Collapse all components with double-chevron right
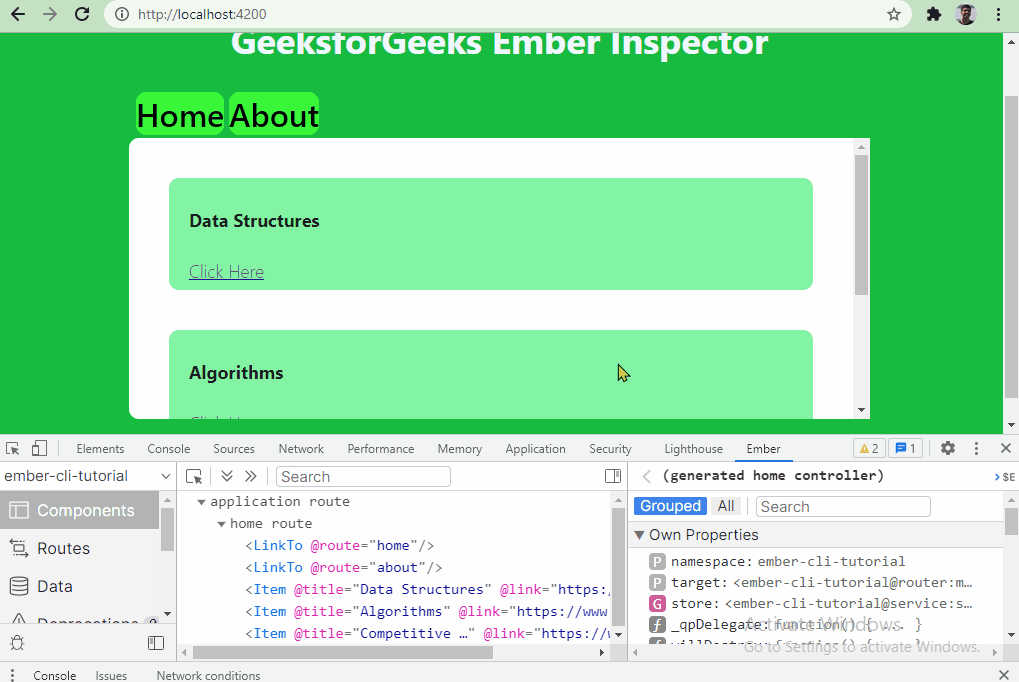This screenshot has height=682, width=1019. click(251, 476)
